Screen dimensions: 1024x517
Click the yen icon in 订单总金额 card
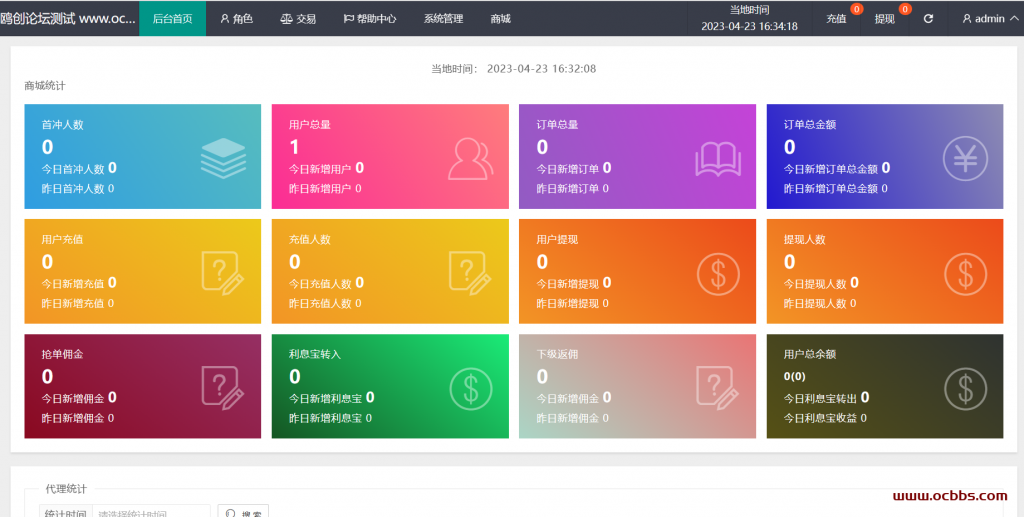tap(965, 159)
